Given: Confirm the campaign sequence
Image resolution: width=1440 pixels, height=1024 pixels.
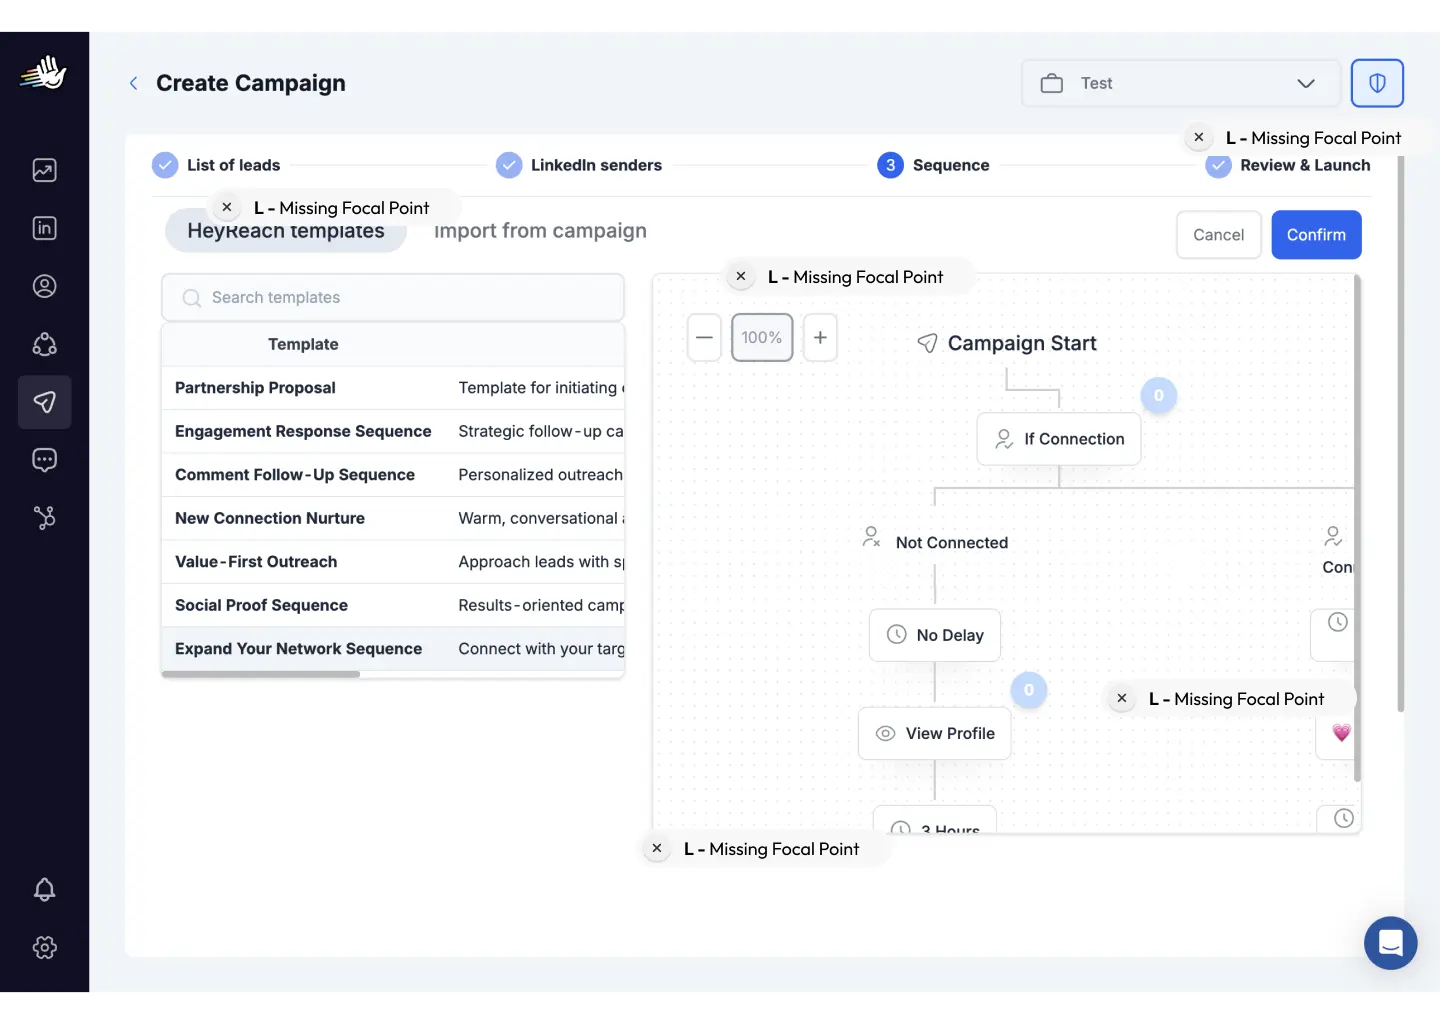Looking at the screenshot, I should (x=1316, y=234).
